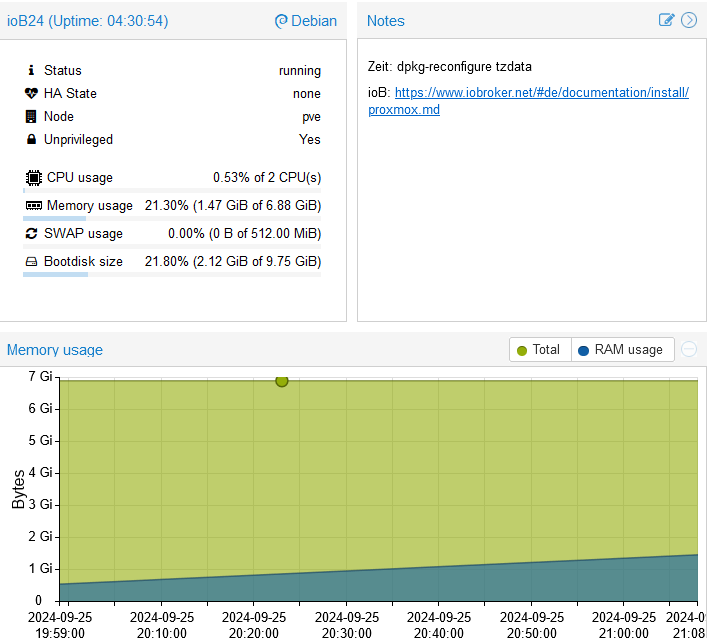Image resolution: width=714 pixels, height=638 pixels.
Task: Click the SWAP usage progress bar
Action: [172, 246]
